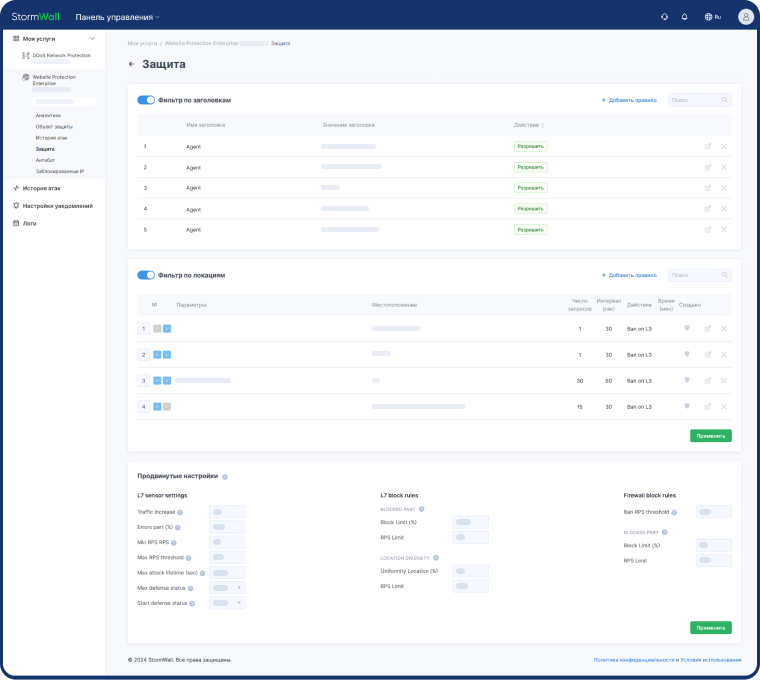Viewport: 760px width, 680px height.
Task: Delete header filter rule 1
Action: [x=724, y=146]
